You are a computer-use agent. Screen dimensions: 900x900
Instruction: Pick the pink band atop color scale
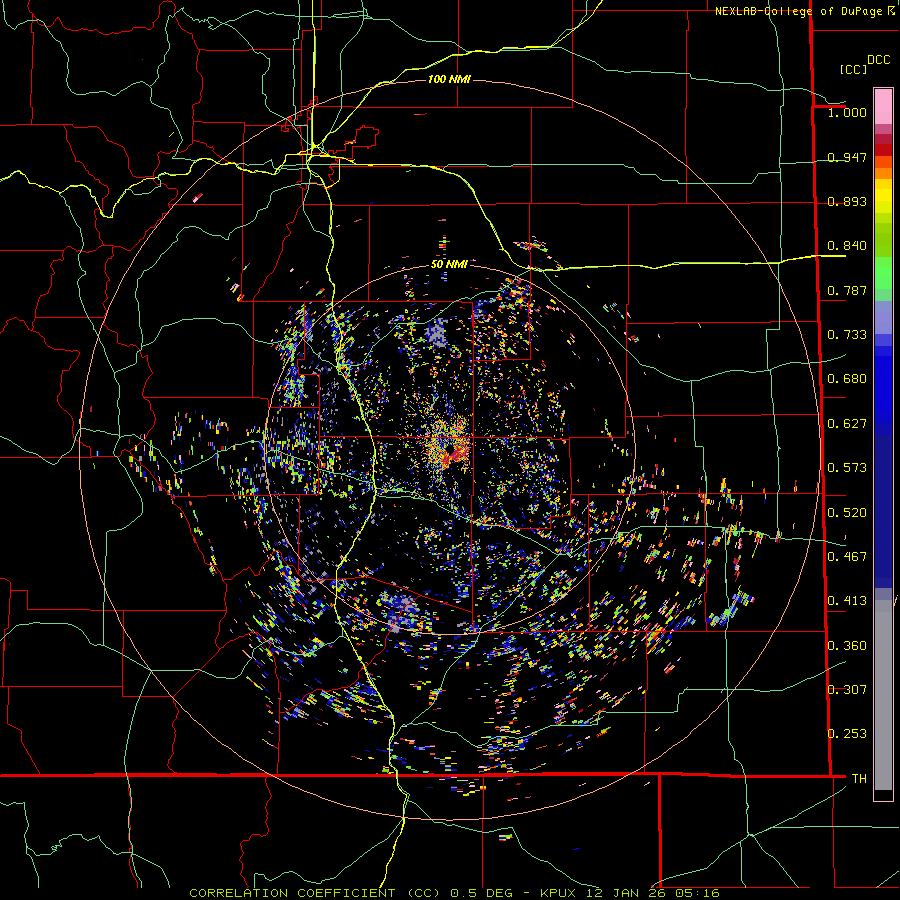click(883, 106)
